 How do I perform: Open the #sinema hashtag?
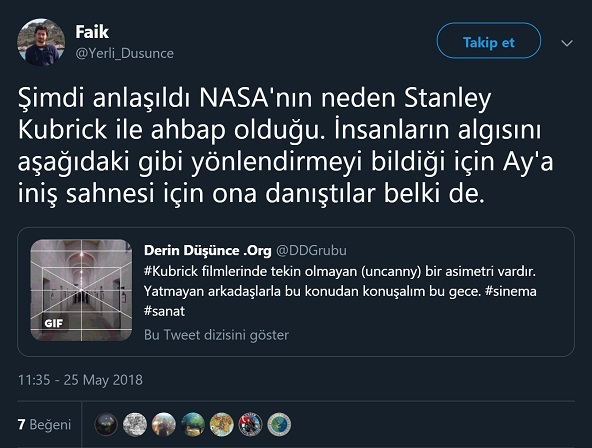point(510,291)
